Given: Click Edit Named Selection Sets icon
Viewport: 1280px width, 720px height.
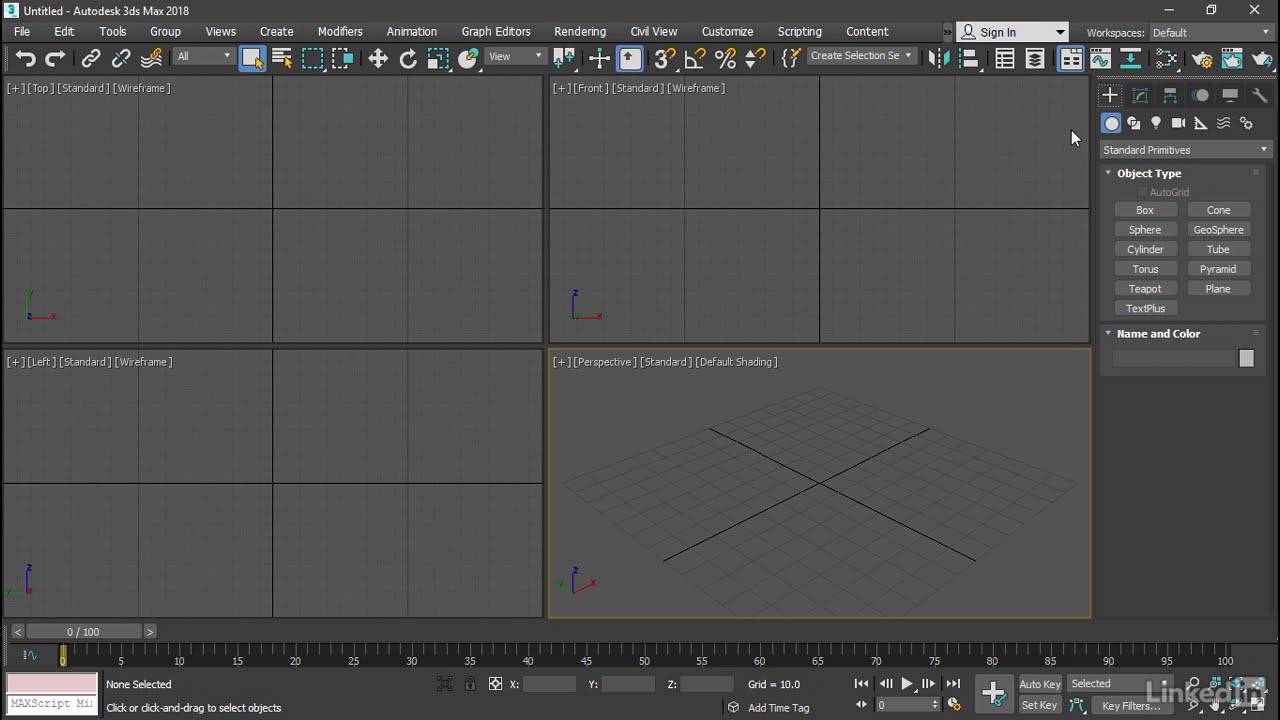Looking at the screenshot, I should click(x=790, y=59).
